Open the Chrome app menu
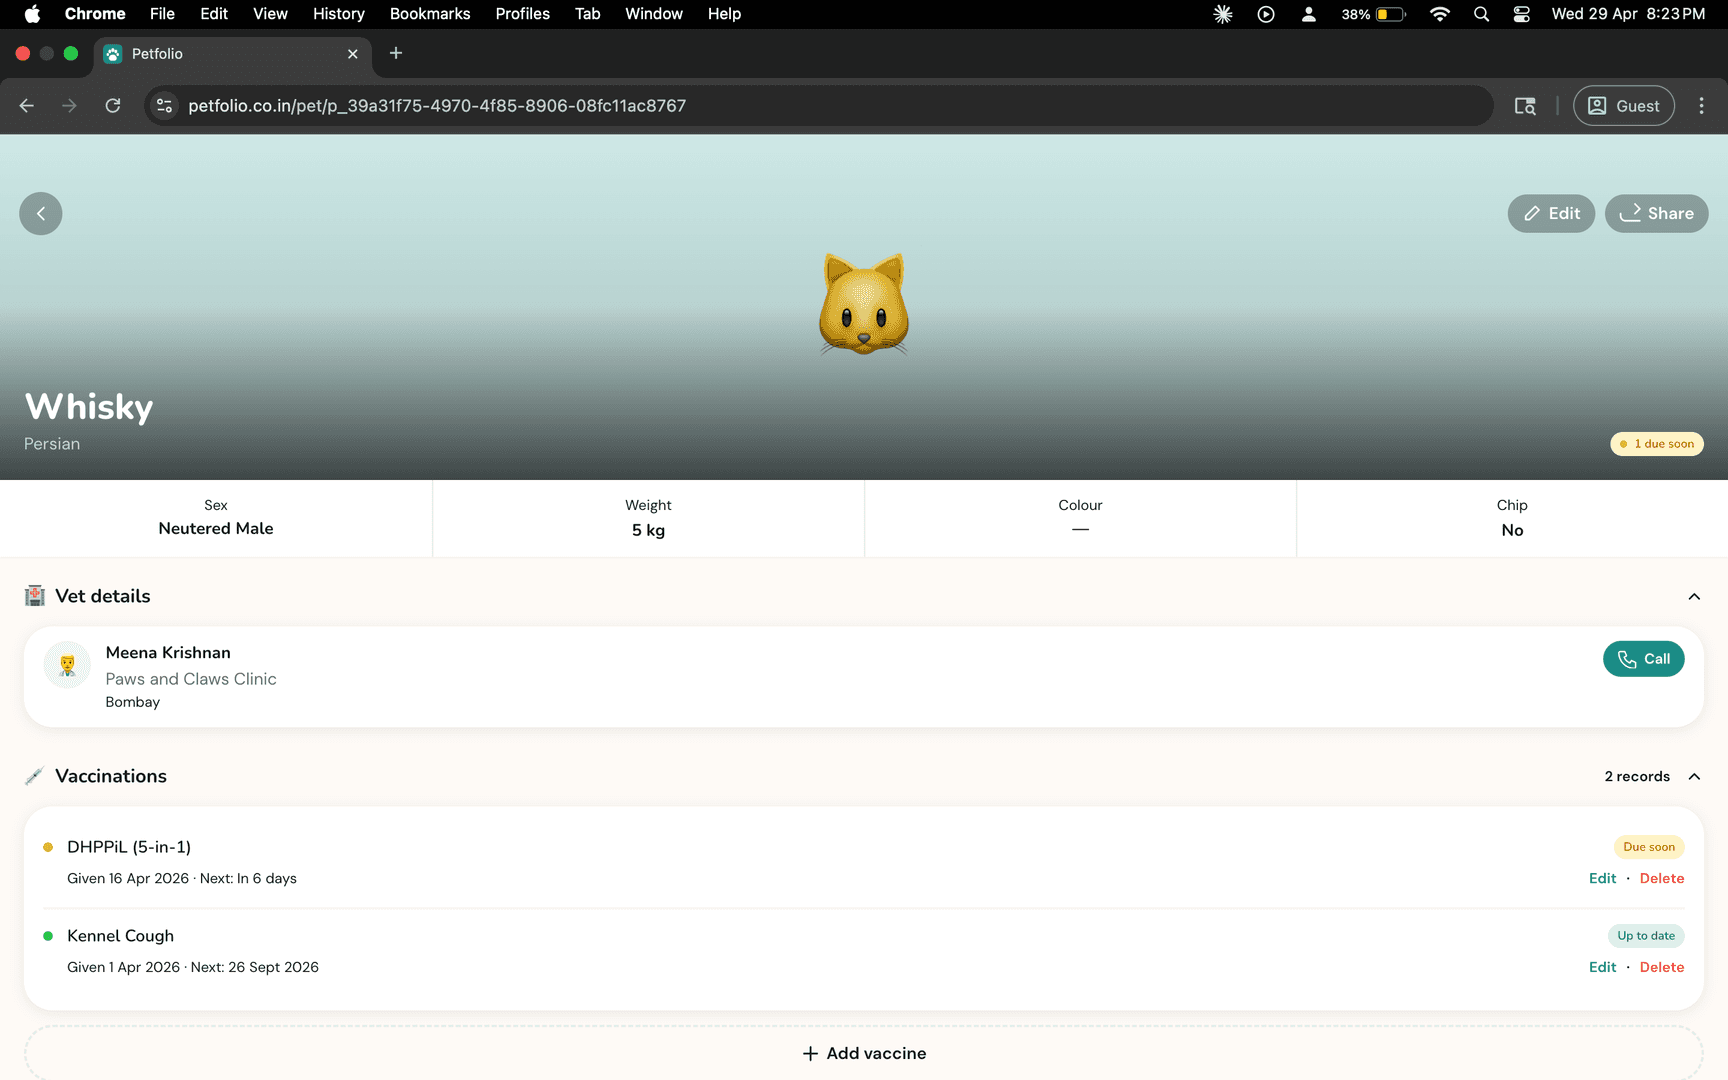This screenshot has height=1080, width=1728. coord(95,14)
